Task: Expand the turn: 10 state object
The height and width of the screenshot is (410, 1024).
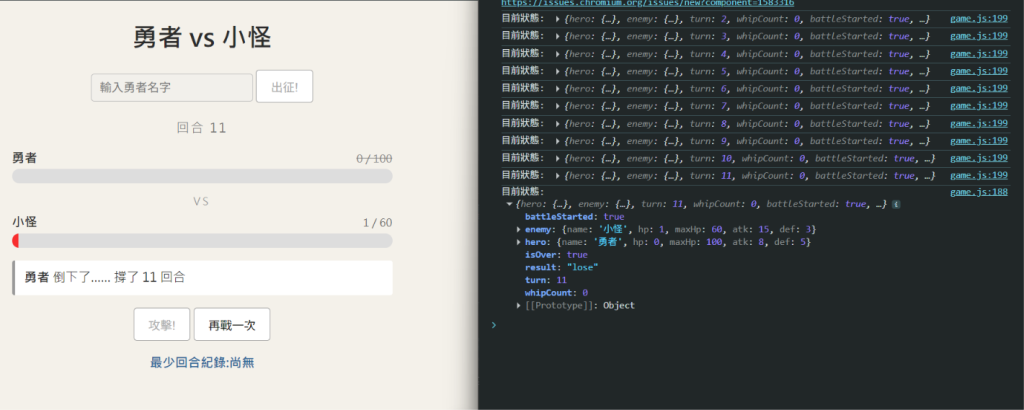Action: tap(557, 158)
